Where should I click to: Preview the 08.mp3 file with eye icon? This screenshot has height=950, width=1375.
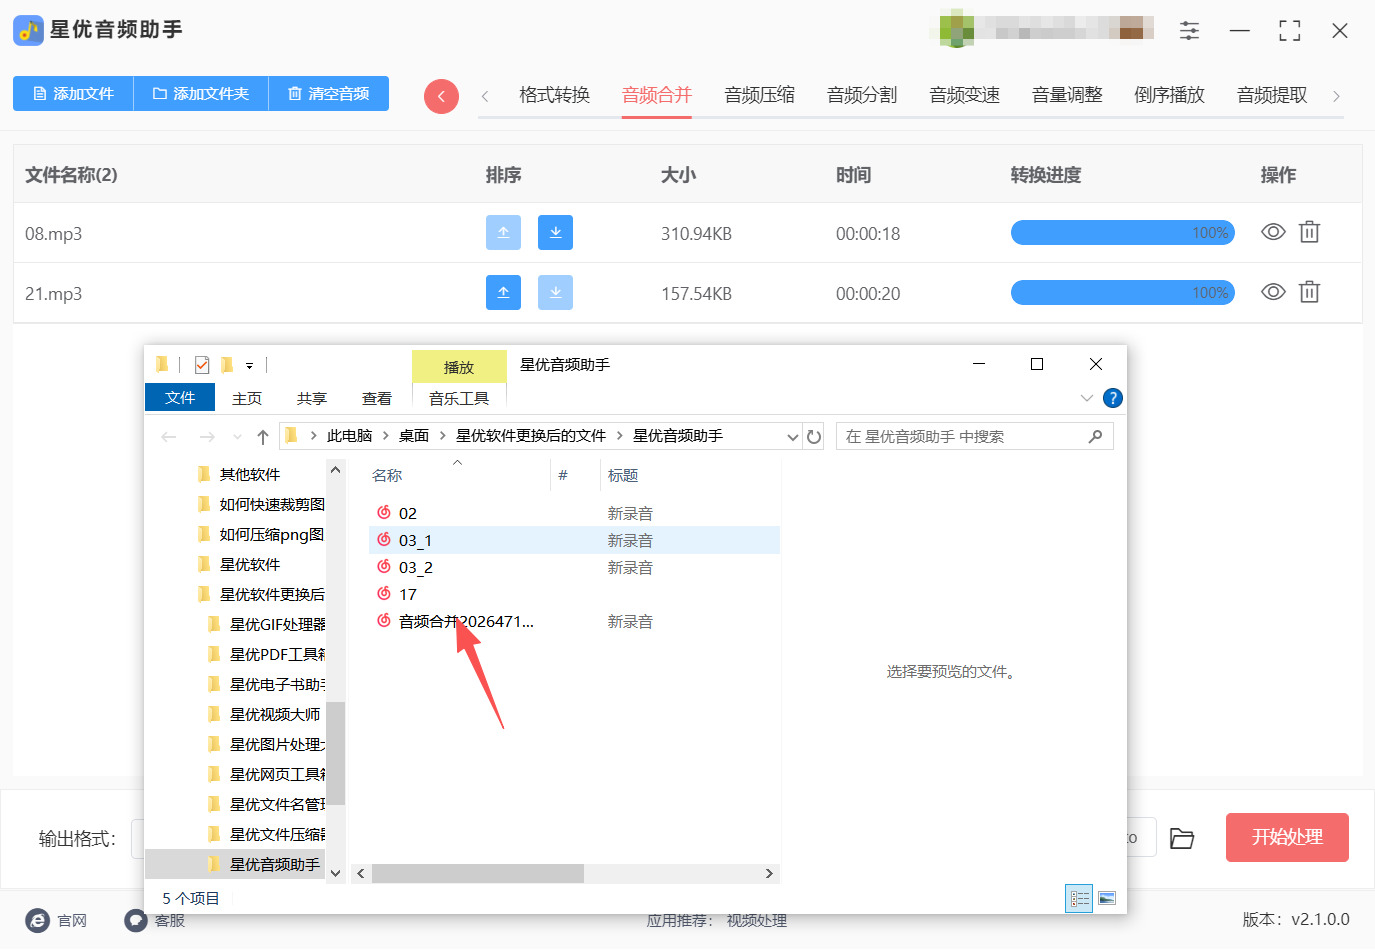1273,232
